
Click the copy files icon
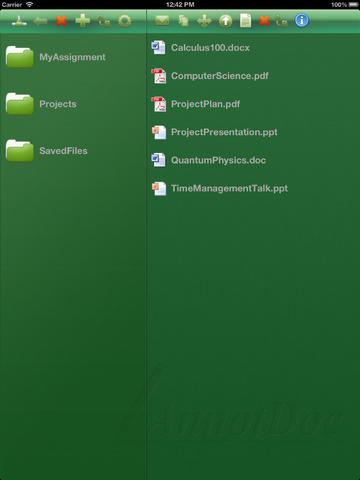pyautogui.click(x=183, y=21)
